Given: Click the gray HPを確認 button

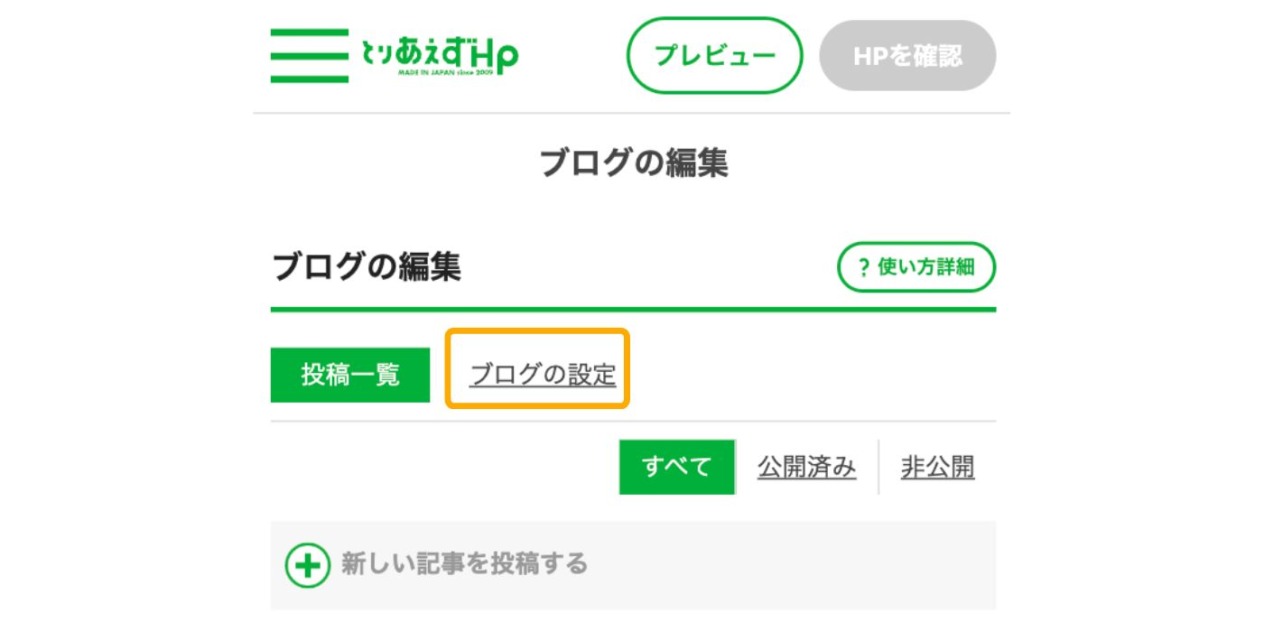Looking at the screenshot, I should pos(907,55).
